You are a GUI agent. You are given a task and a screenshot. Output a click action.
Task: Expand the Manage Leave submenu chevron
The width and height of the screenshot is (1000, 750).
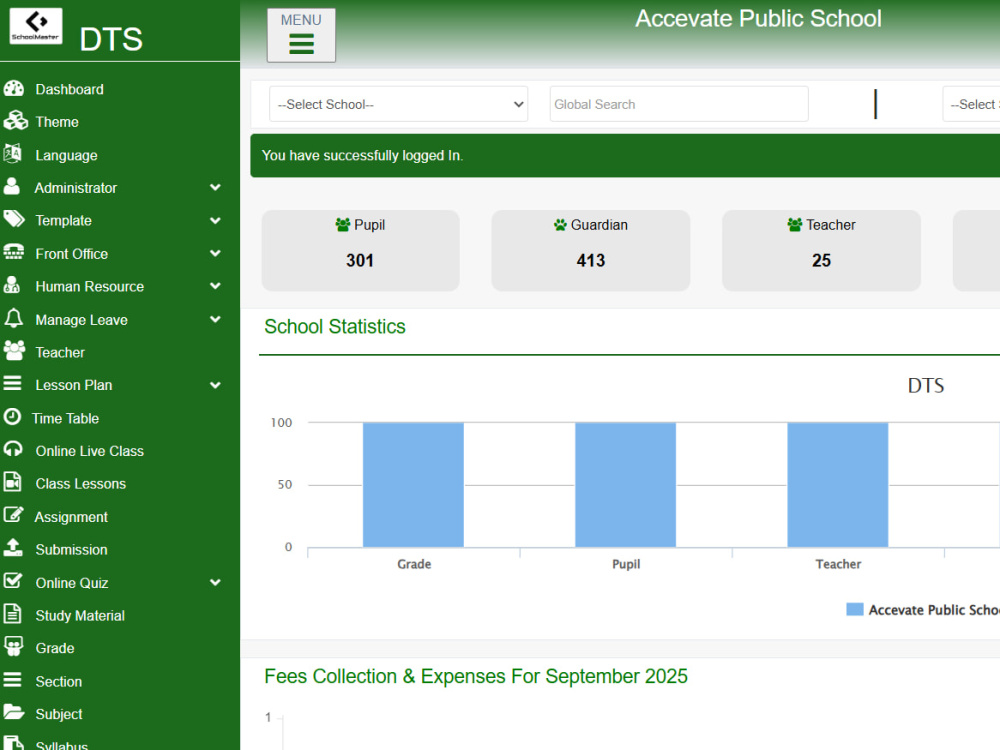pos(216,319)
